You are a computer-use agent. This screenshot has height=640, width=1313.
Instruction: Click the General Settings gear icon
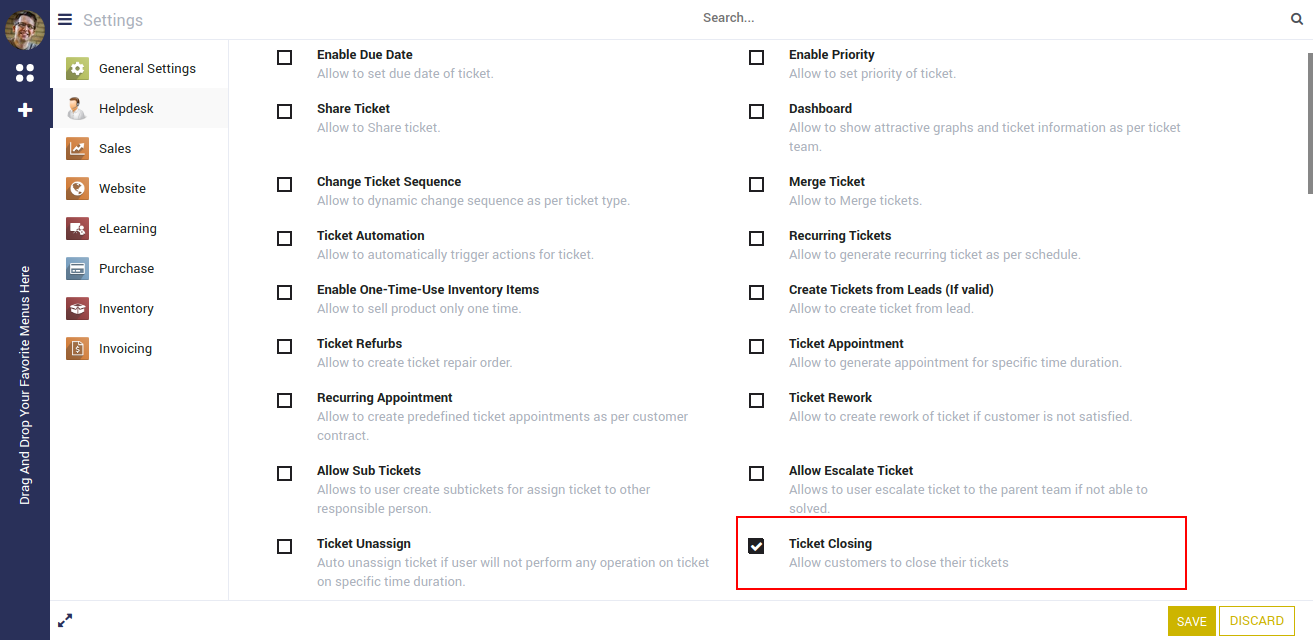point(77,69)
